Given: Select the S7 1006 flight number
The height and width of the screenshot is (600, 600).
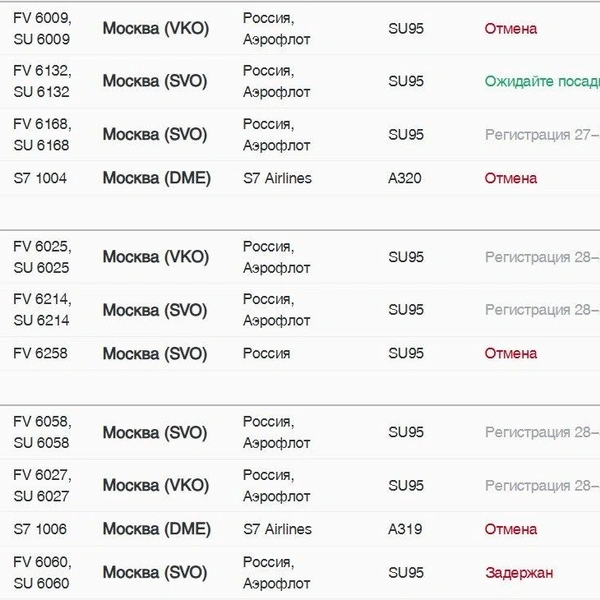Looking at the screenshot, I should click(40, 529).
